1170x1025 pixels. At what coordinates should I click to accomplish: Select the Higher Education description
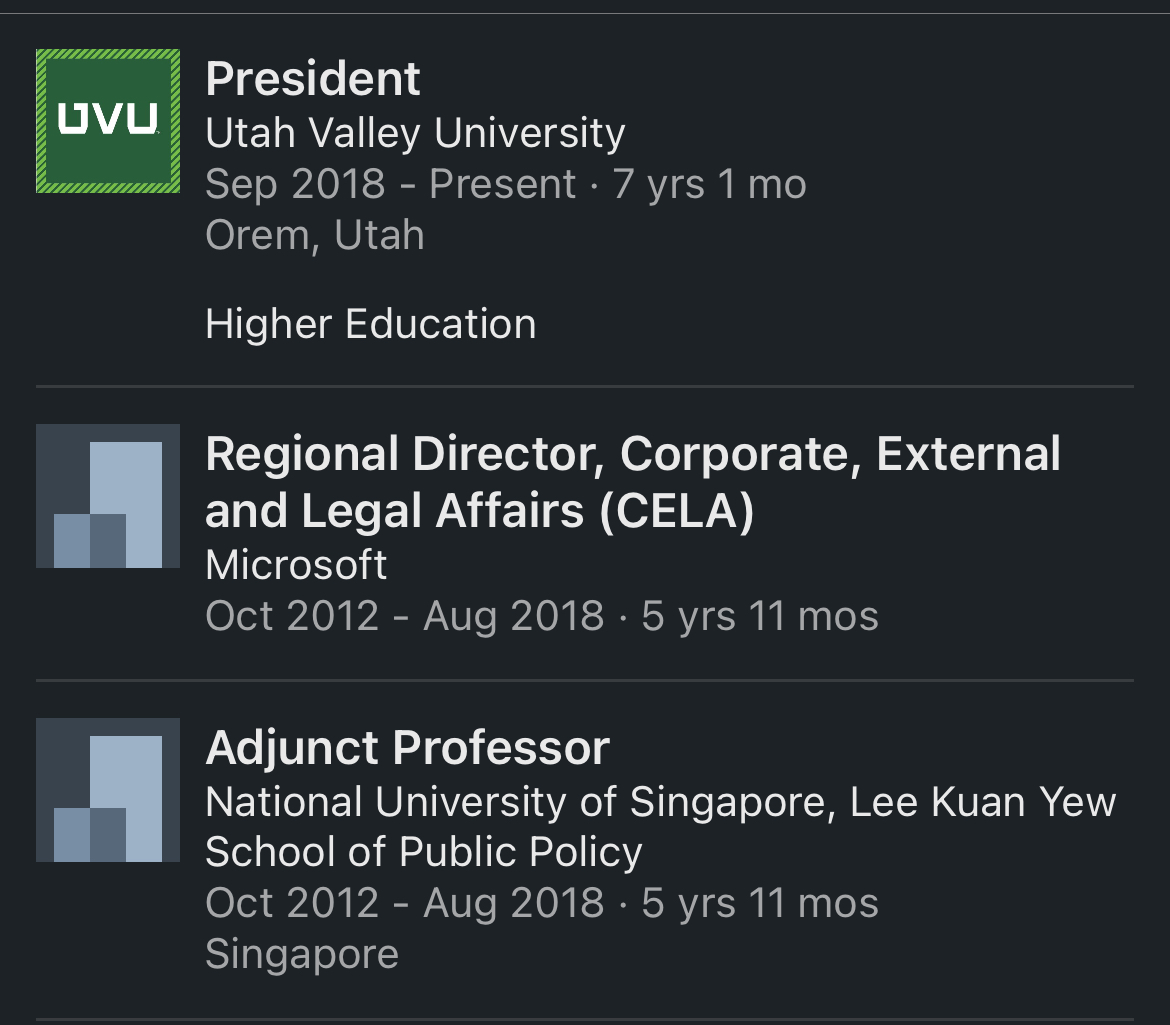click(370, 324)
